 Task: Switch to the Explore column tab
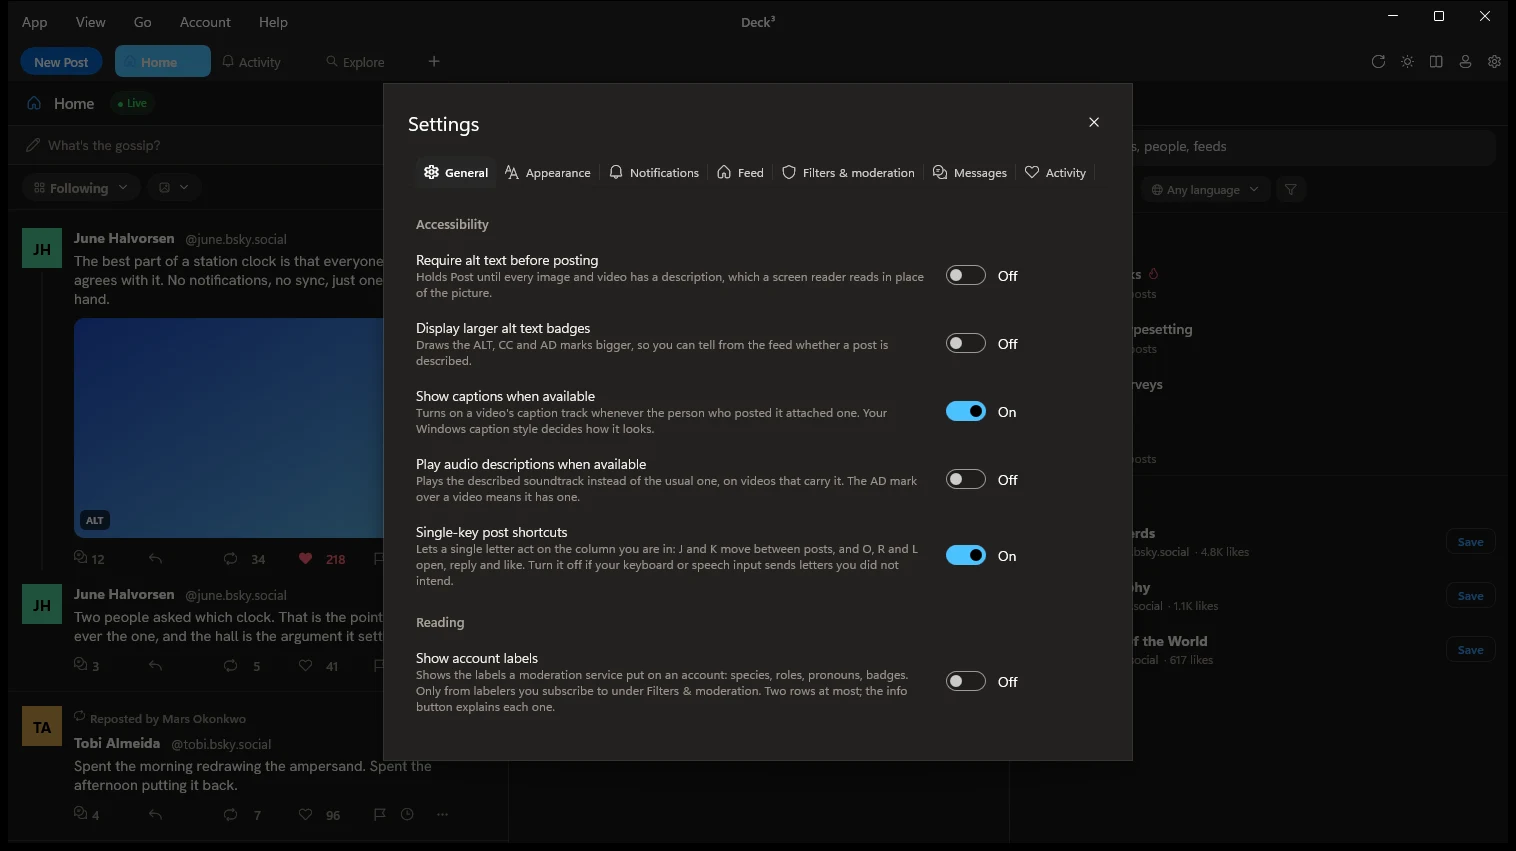coord(355,62)
